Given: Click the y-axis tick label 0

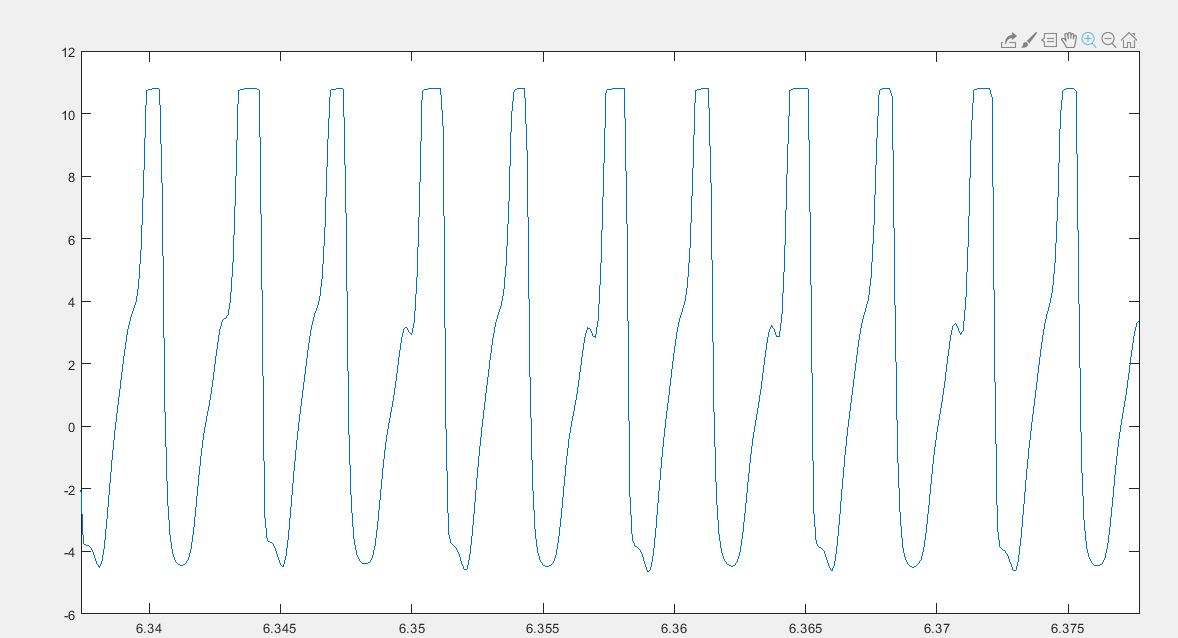Looking at the screenshot, I should [71, 427].
